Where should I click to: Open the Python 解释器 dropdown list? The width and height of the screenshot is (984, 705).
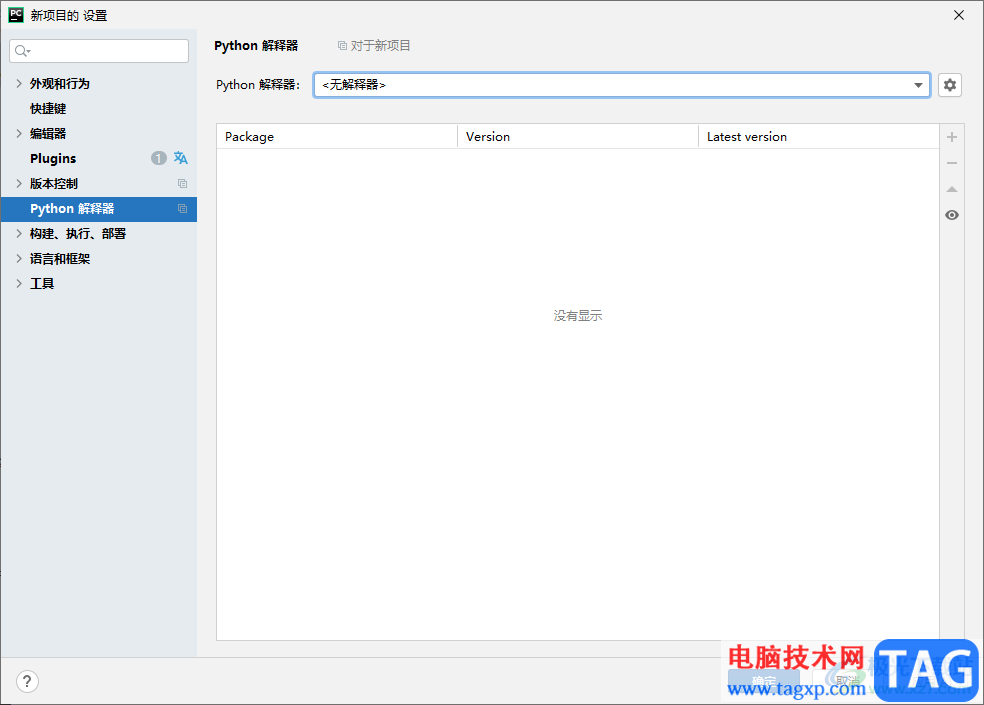(x=918, y=85)
